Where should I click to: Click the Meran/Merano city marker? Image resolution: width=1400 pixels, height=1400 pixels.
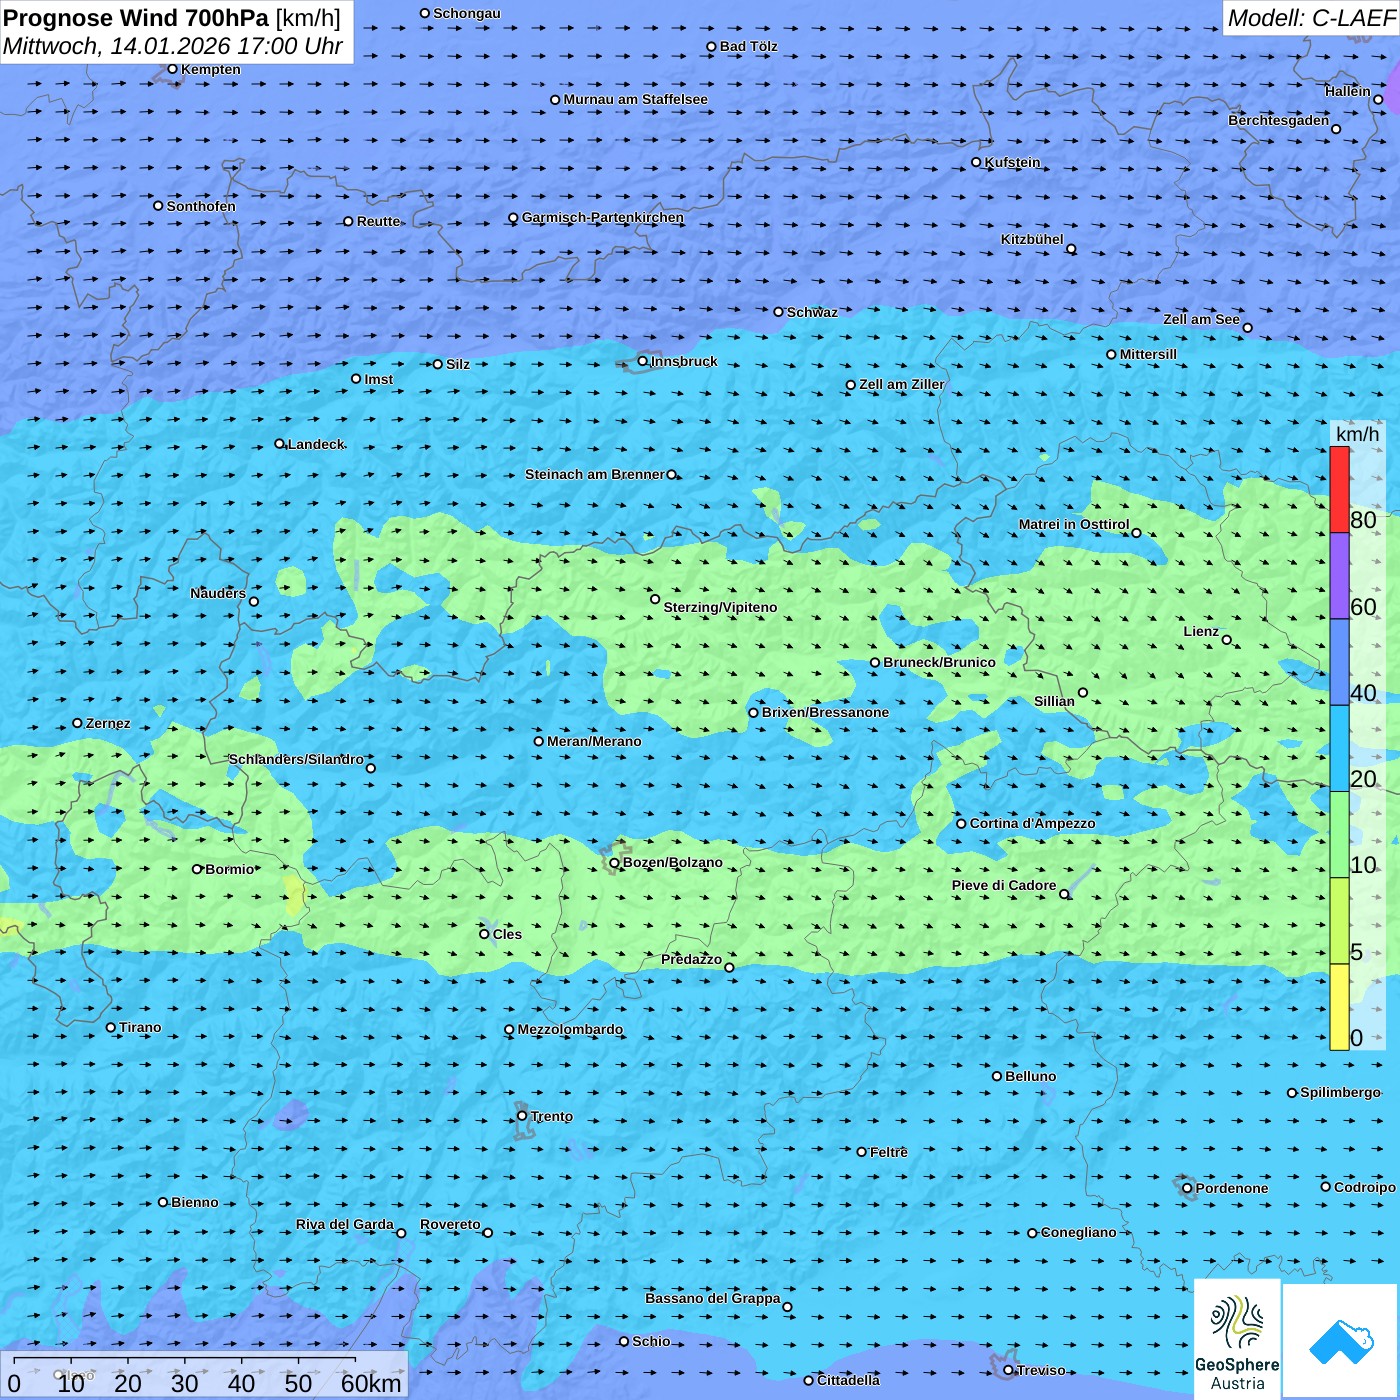539,741
